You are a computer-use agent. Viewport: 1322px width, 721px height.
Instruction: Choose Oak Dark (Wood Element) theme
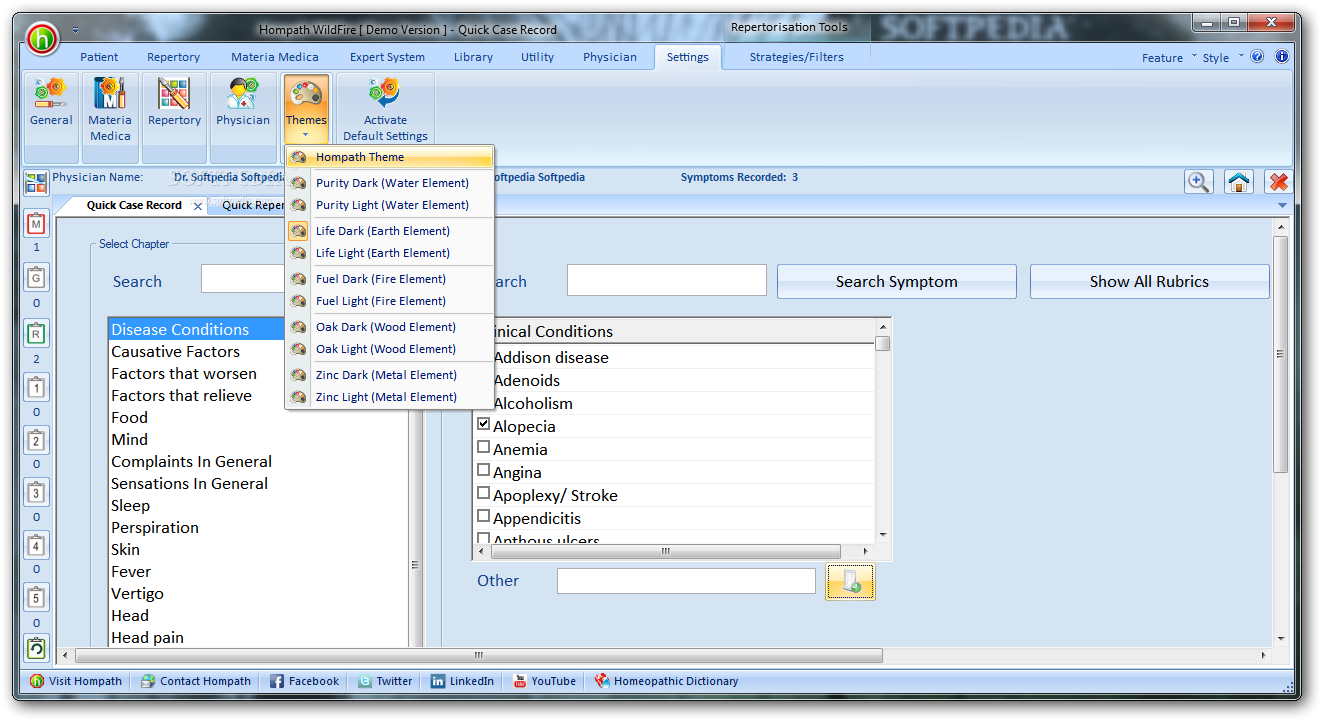click(389, 327)
